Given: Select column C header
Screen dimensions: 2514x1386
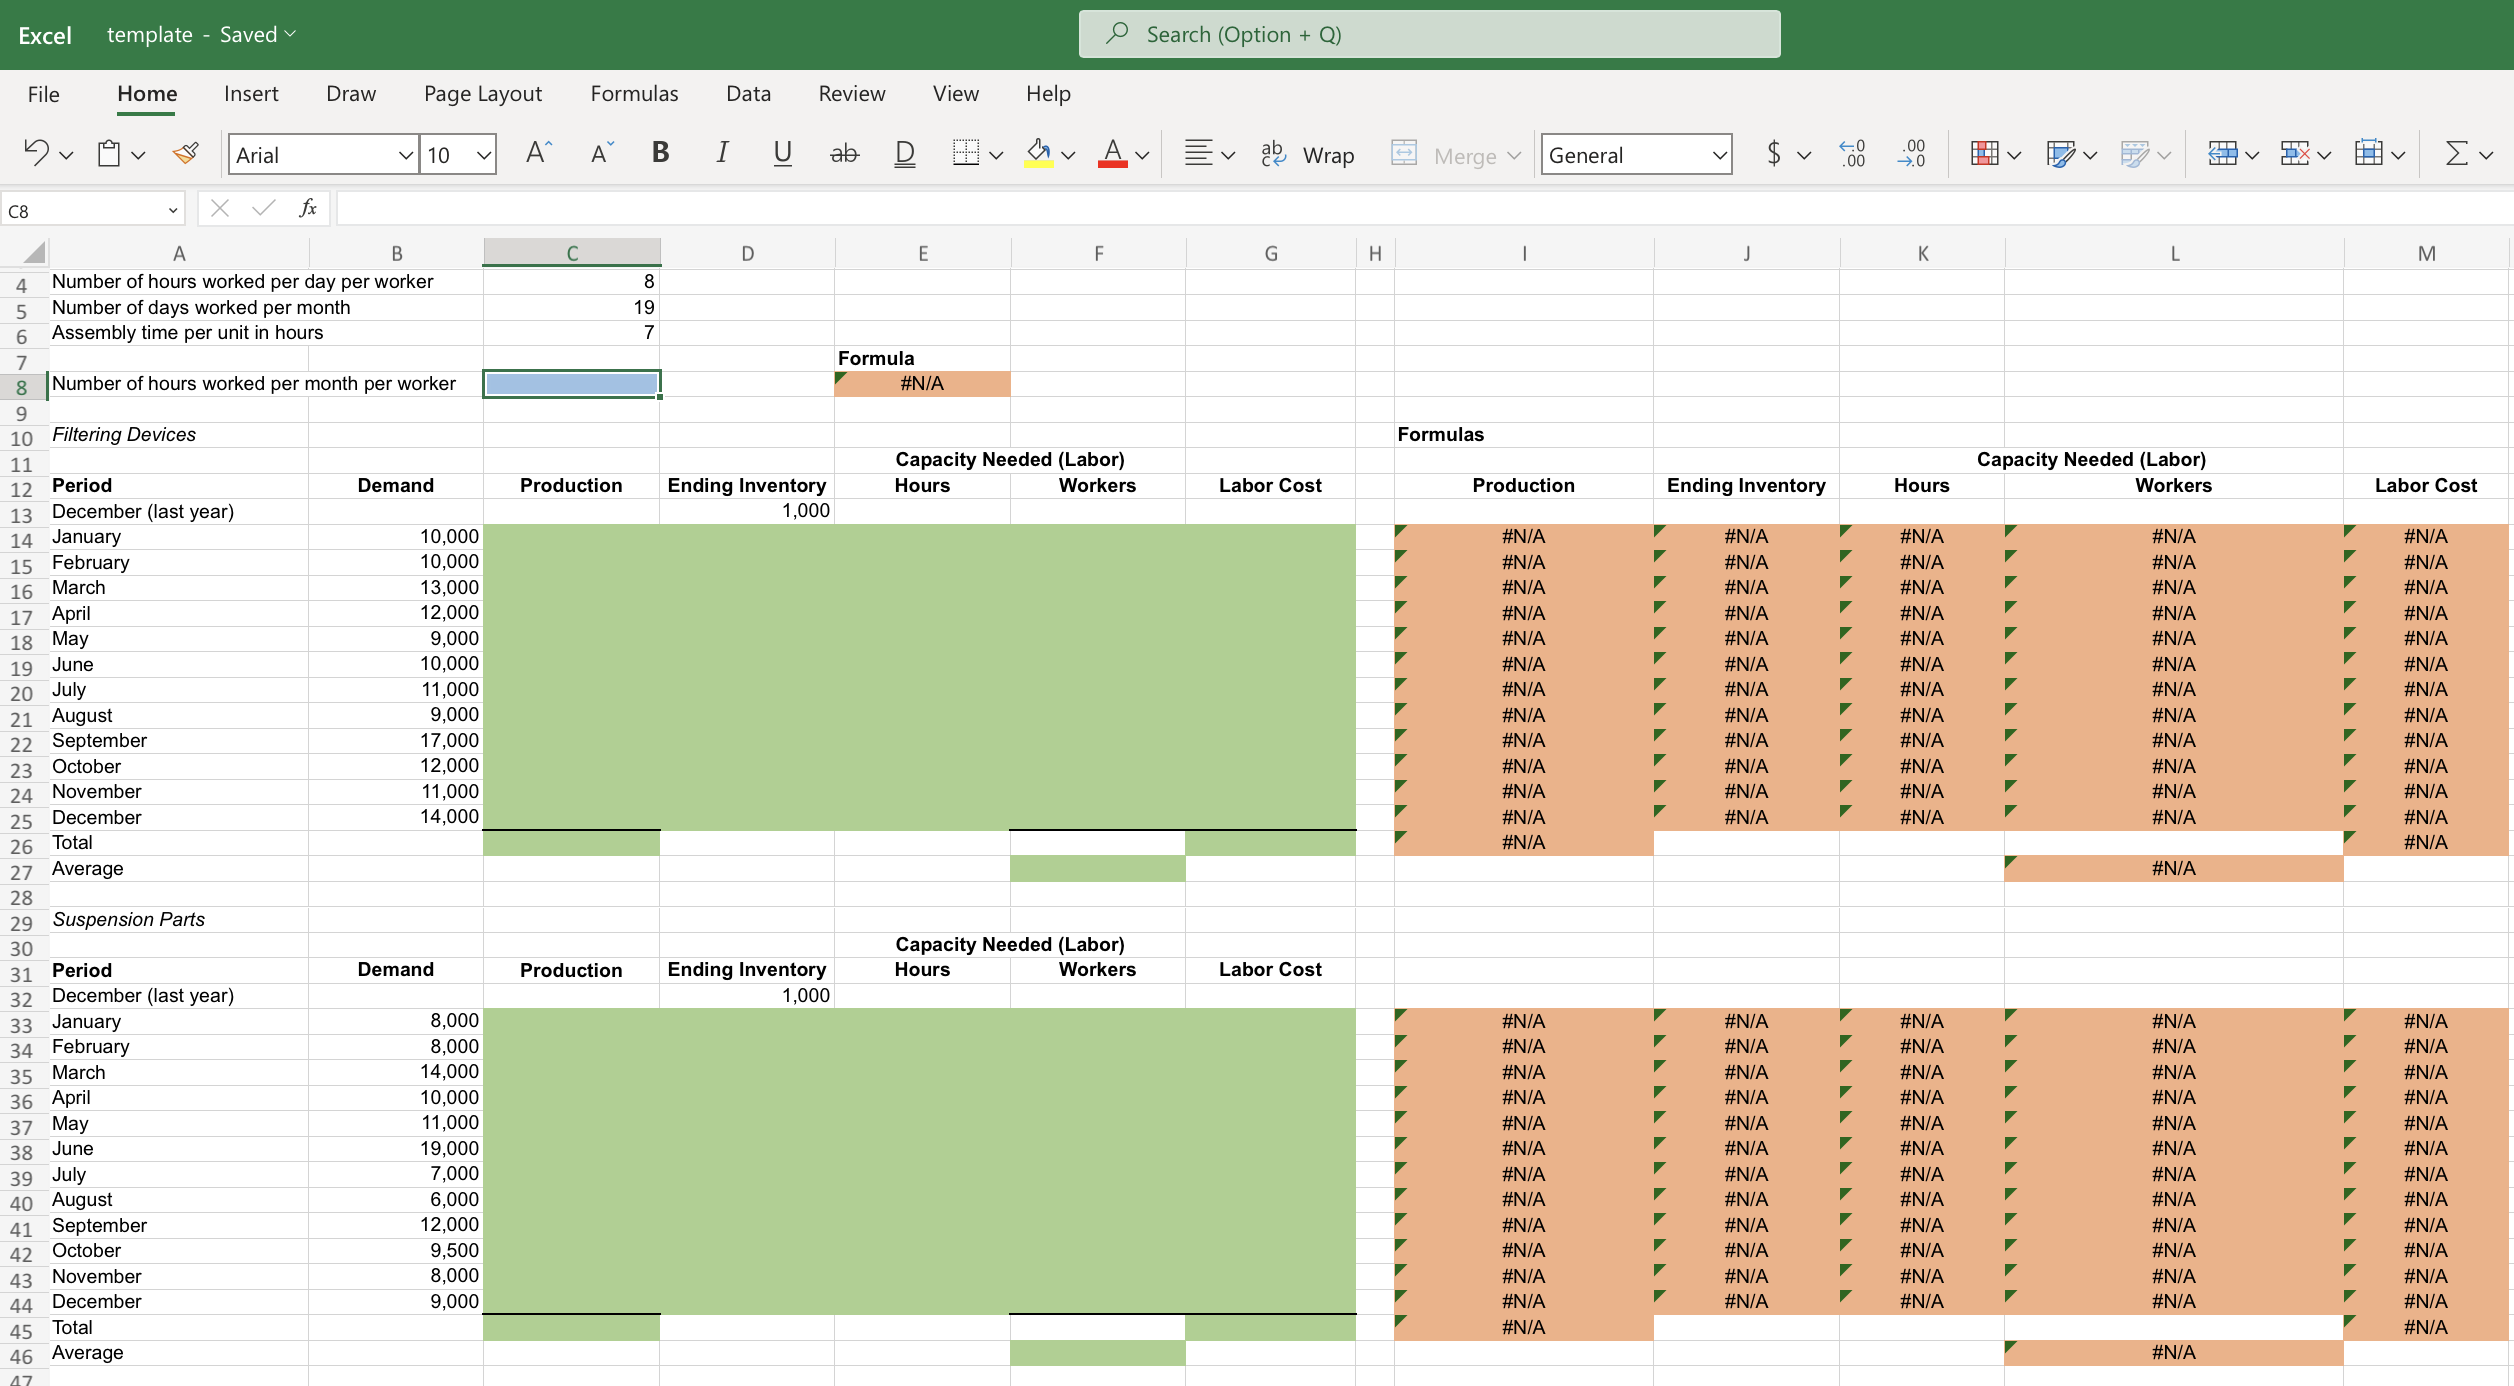Looking at the screenshot, I should (x=572, y=253).
